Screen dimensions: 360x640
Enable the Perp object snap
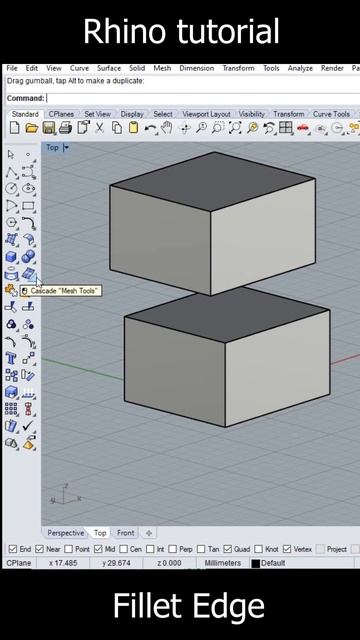click(x=173, y=549)
